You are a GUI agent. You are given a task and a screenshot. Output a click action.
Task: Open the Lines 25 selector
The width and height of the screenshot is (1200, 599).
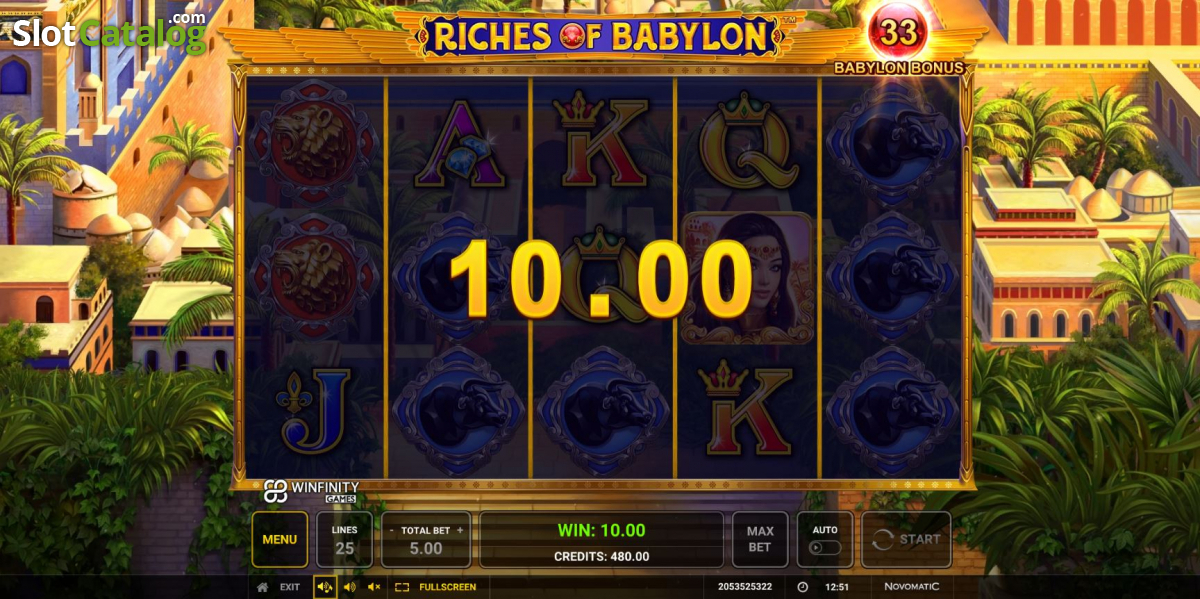345,539
